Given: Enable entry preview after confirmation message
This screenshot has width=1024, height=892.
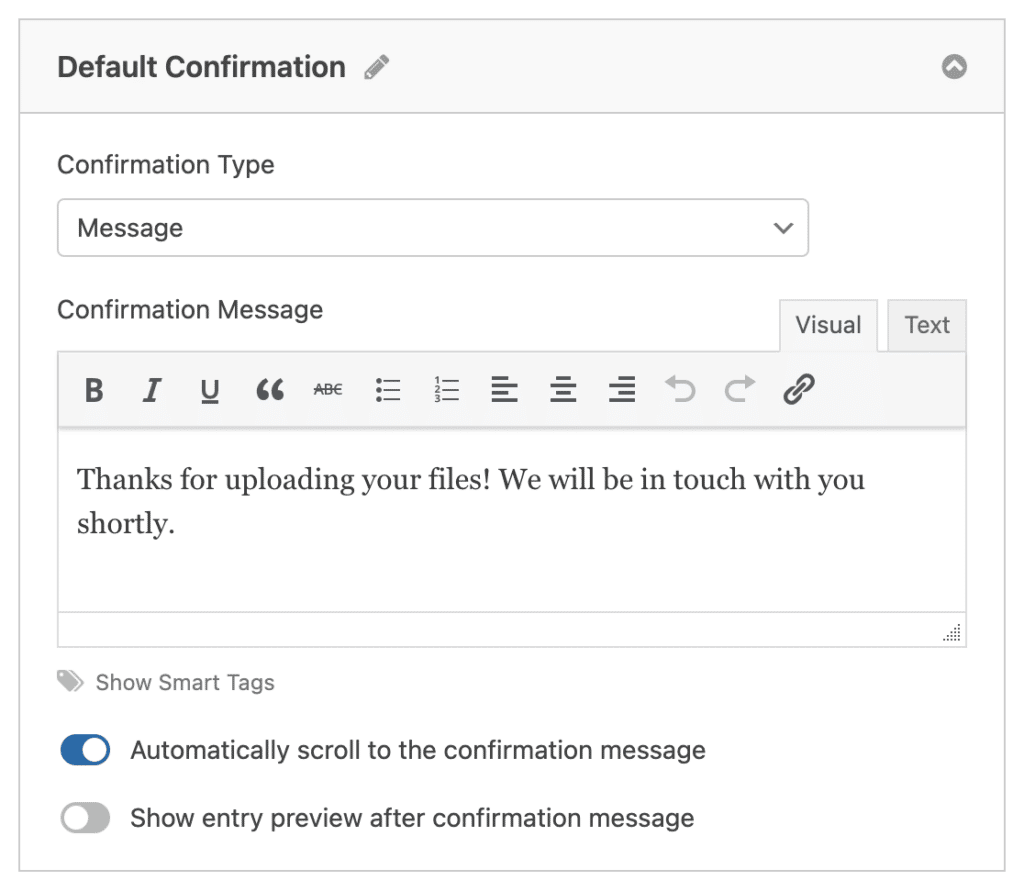Looking at the screenshot, I should (x=84, y=817).
